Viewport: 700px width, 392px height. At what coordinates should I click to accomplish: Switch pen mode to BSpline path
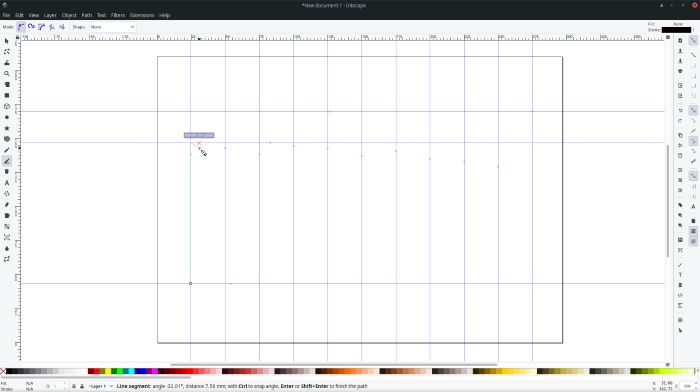click(x=42, y=27)
